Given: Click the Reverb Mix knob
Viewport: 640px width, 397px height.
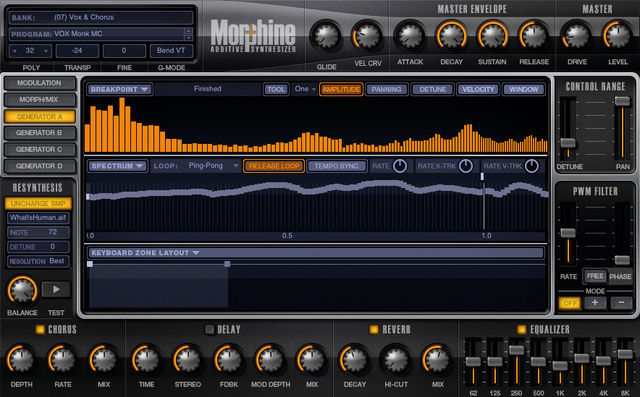Looking at the screenshot, I should (437, 359).
